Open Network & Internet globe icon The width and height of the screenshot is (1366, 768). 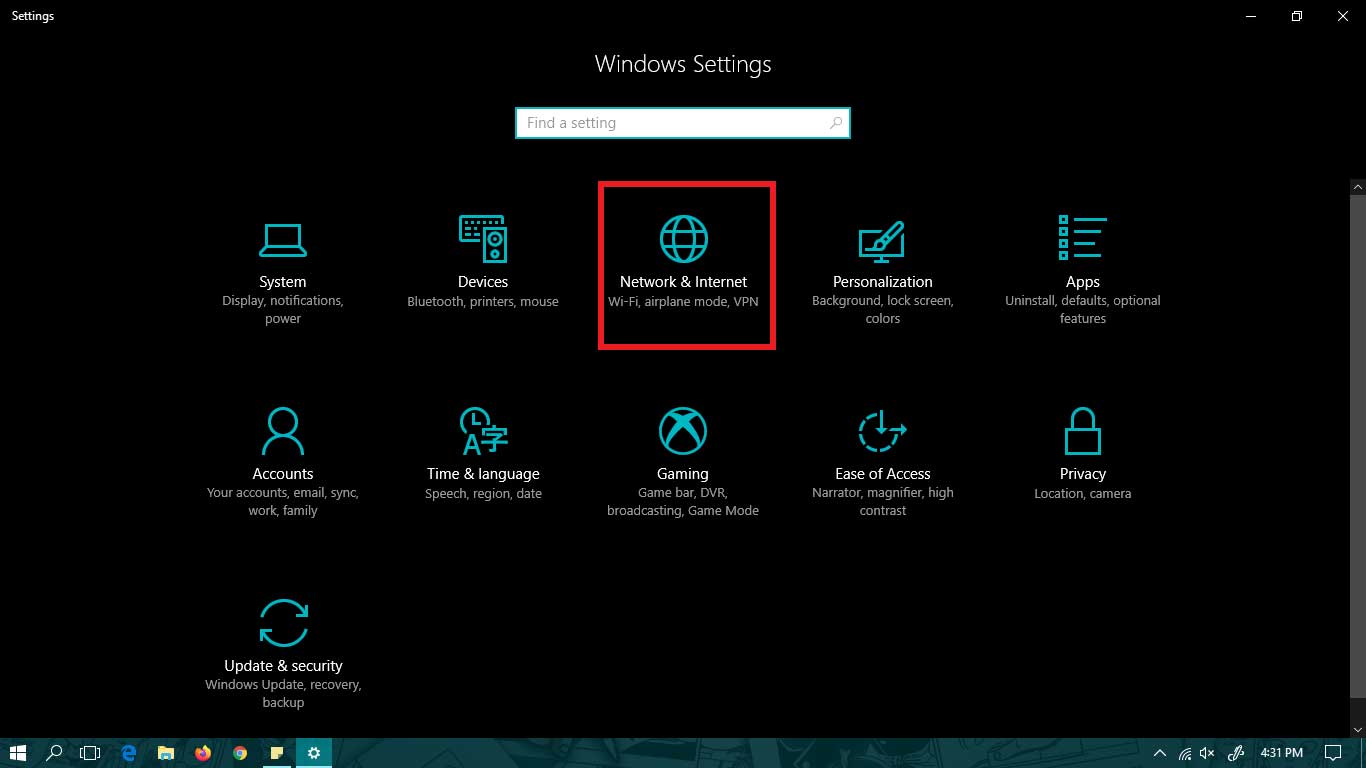[684, 239]
